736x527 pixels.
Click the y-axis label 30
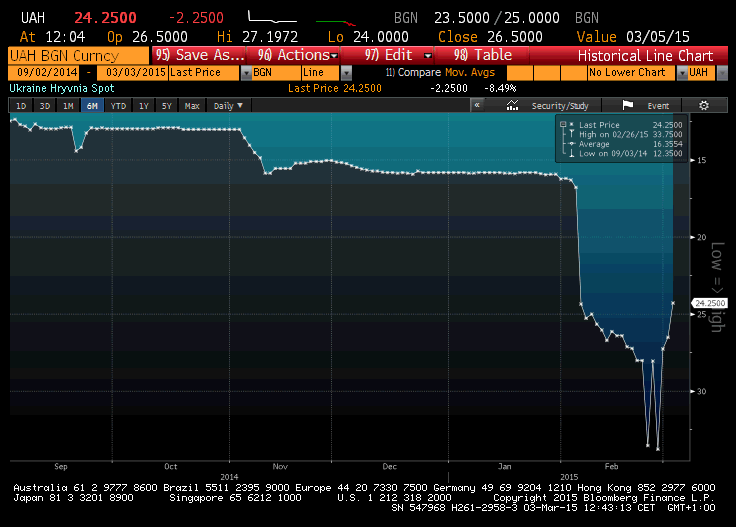coord(701,391)
